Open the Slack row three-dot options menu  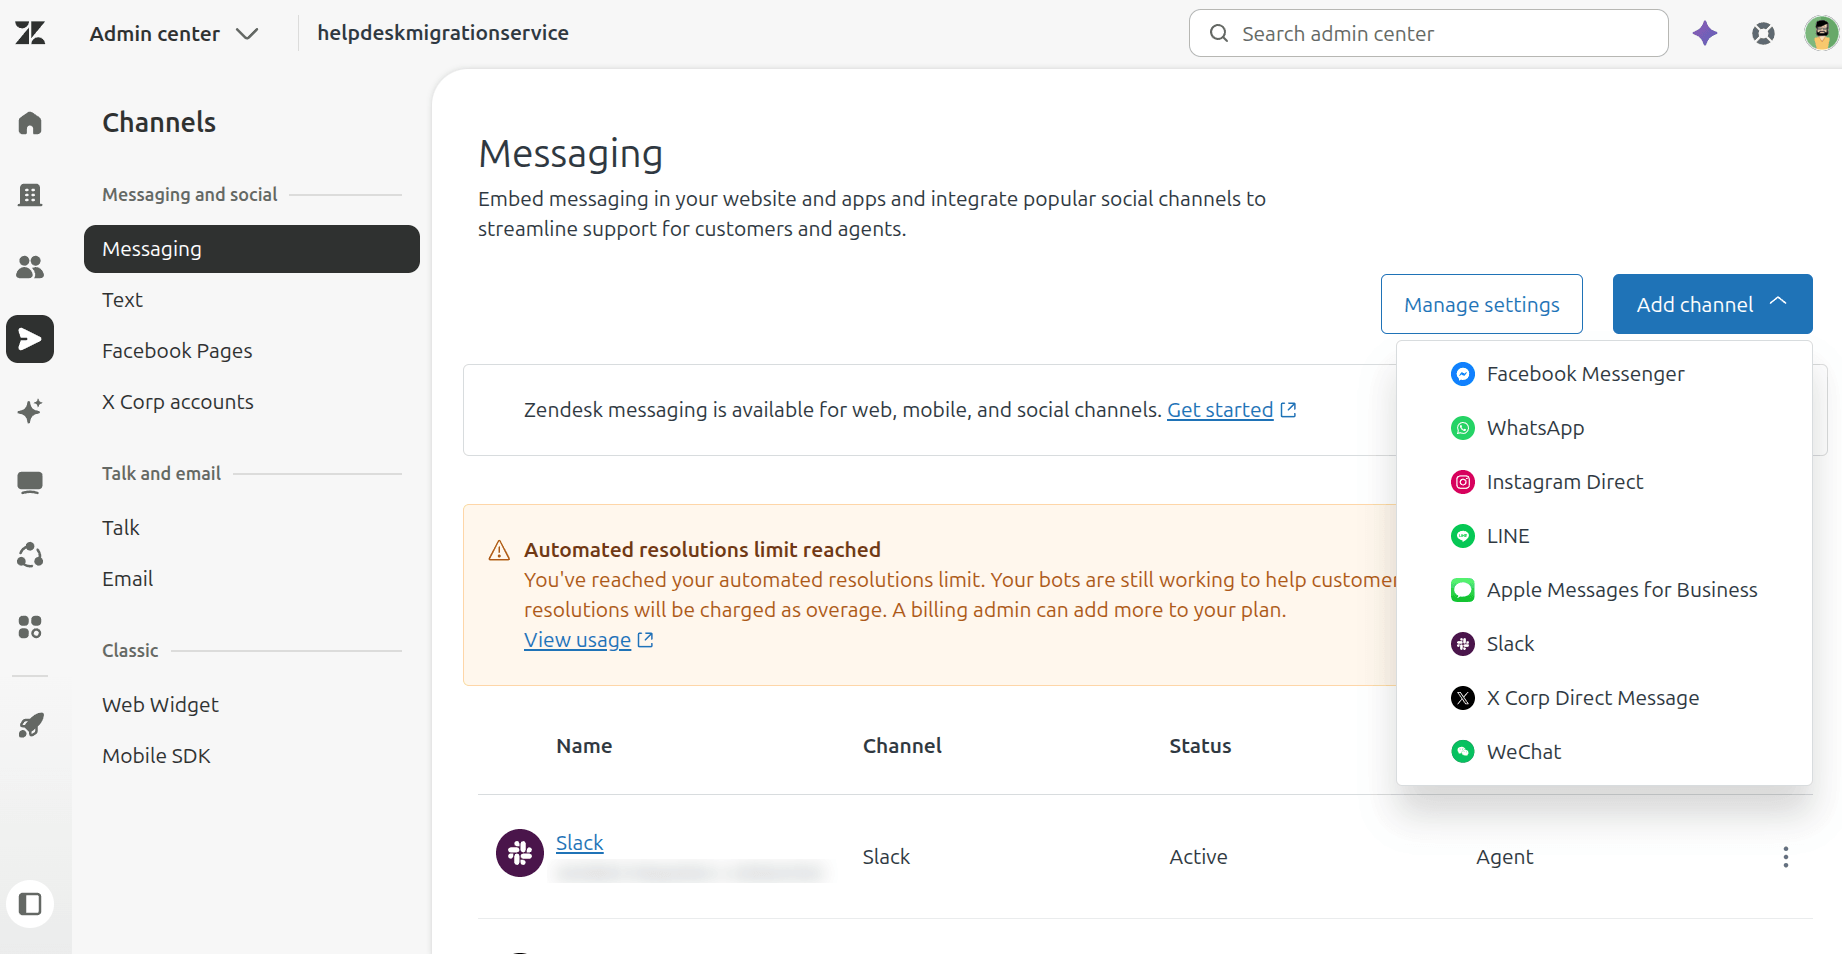tap(1786, 857)
